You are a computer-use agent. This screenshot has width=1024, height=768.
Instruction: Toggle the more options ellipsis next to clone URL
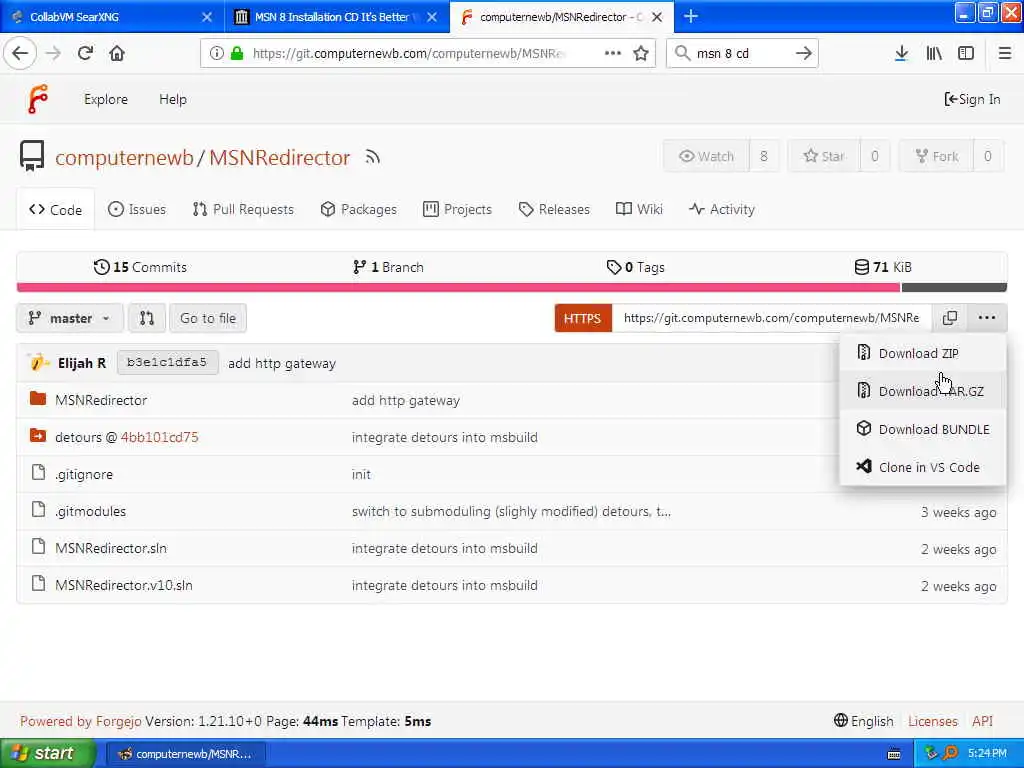click(987, 318)
